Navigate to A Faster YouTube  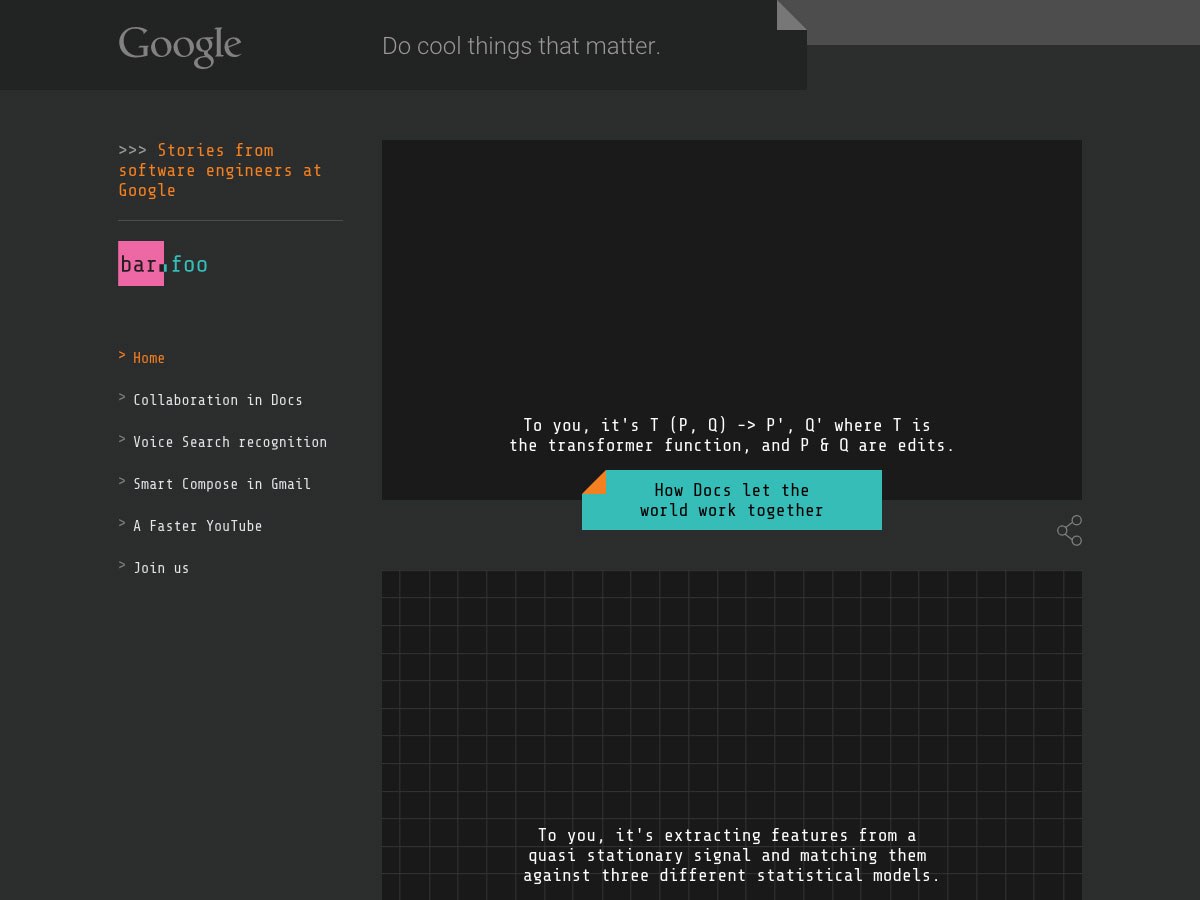tap(198, 526)
